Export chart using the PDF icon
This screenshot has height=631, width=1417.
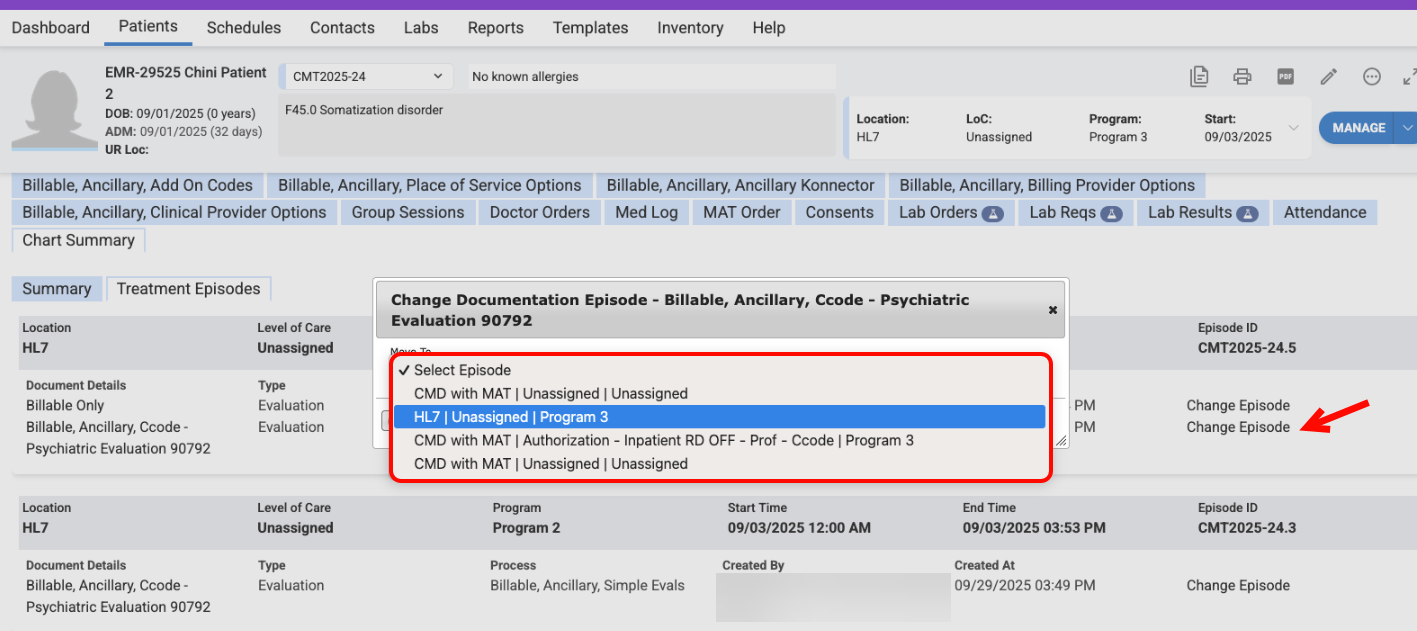pos(1285,77)
